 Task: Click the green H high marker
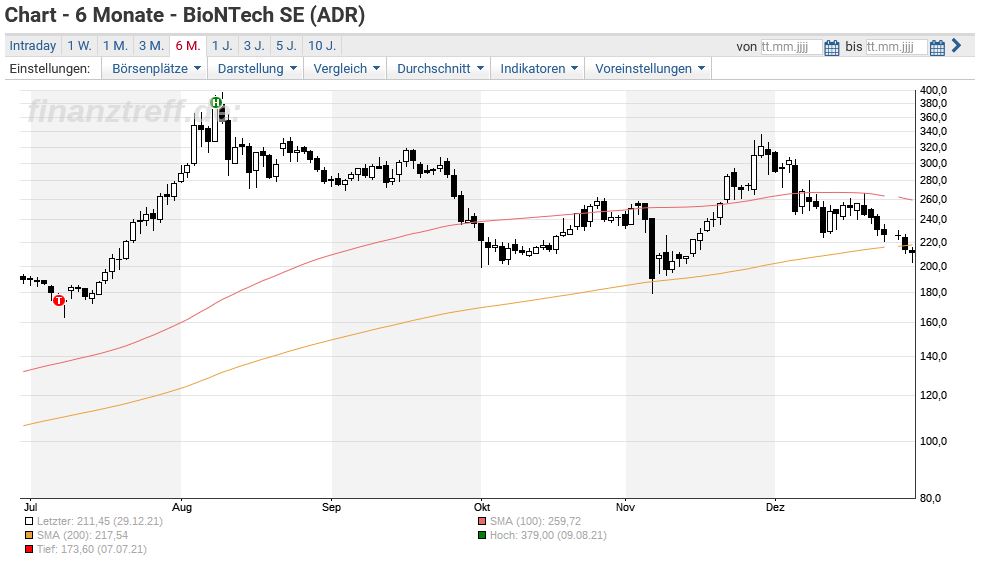[x=216, y=102]
